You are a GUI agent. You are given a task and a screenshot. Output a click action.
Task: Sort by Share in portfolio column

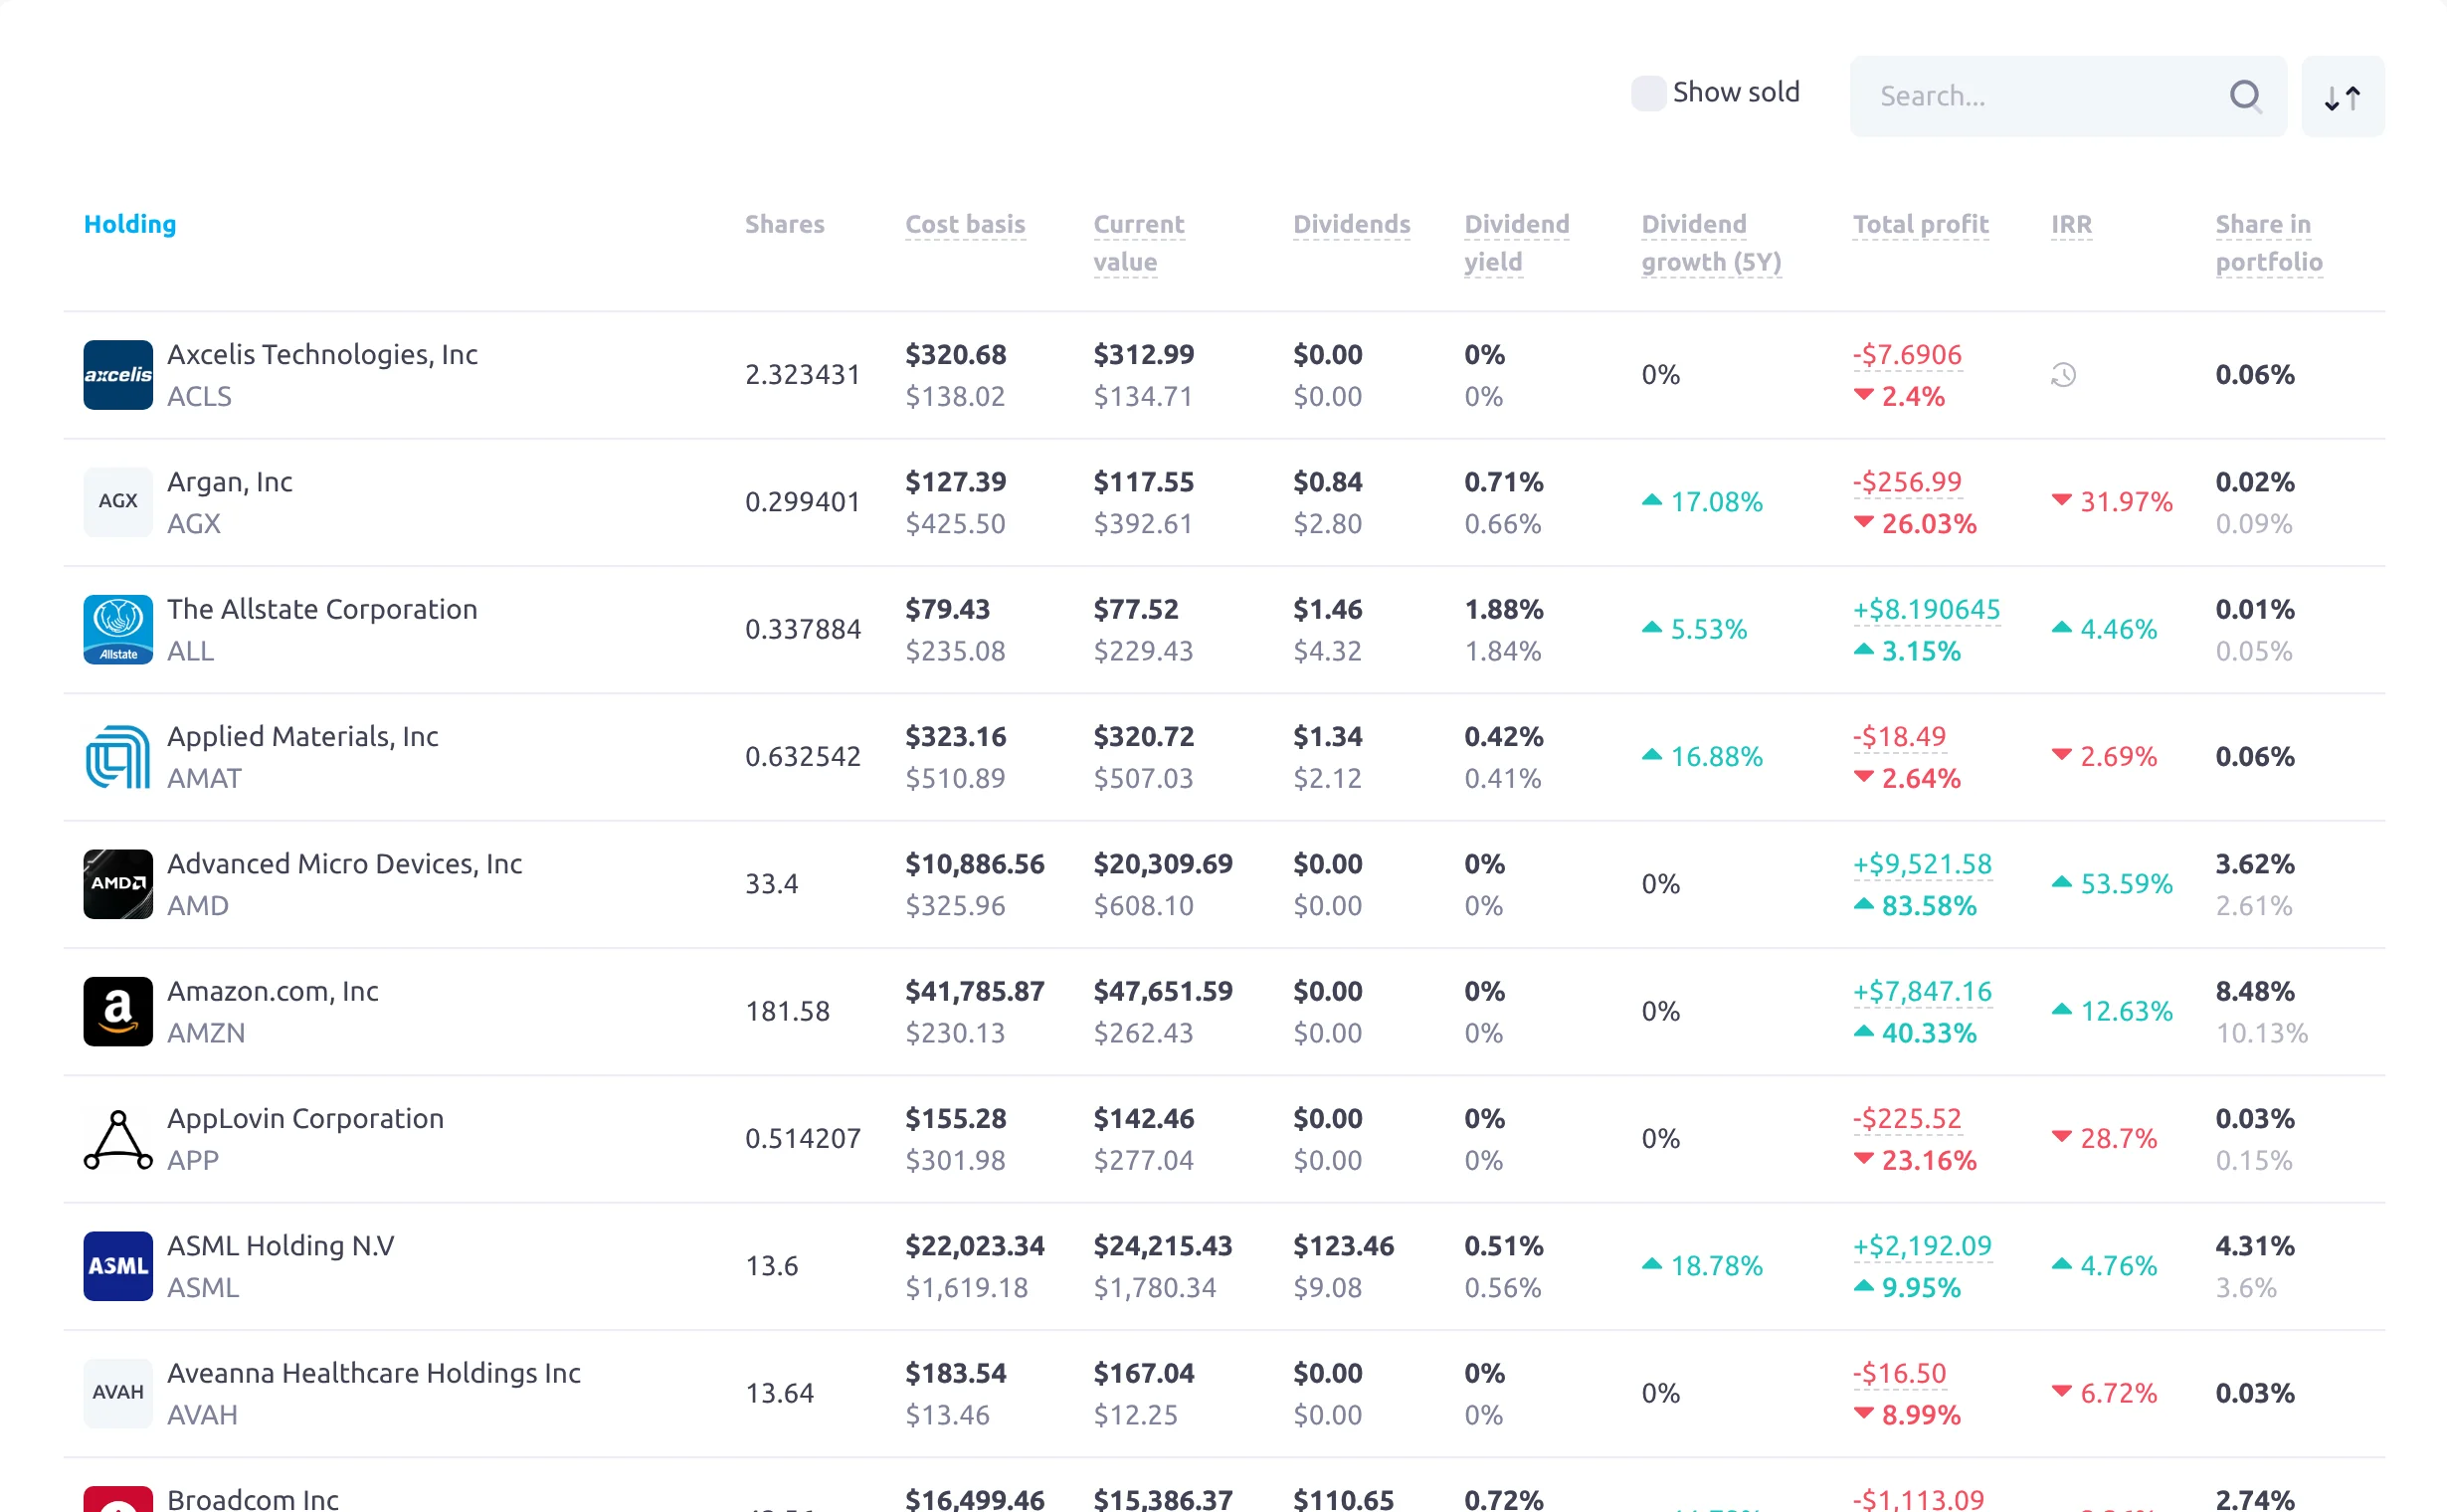2269,243
